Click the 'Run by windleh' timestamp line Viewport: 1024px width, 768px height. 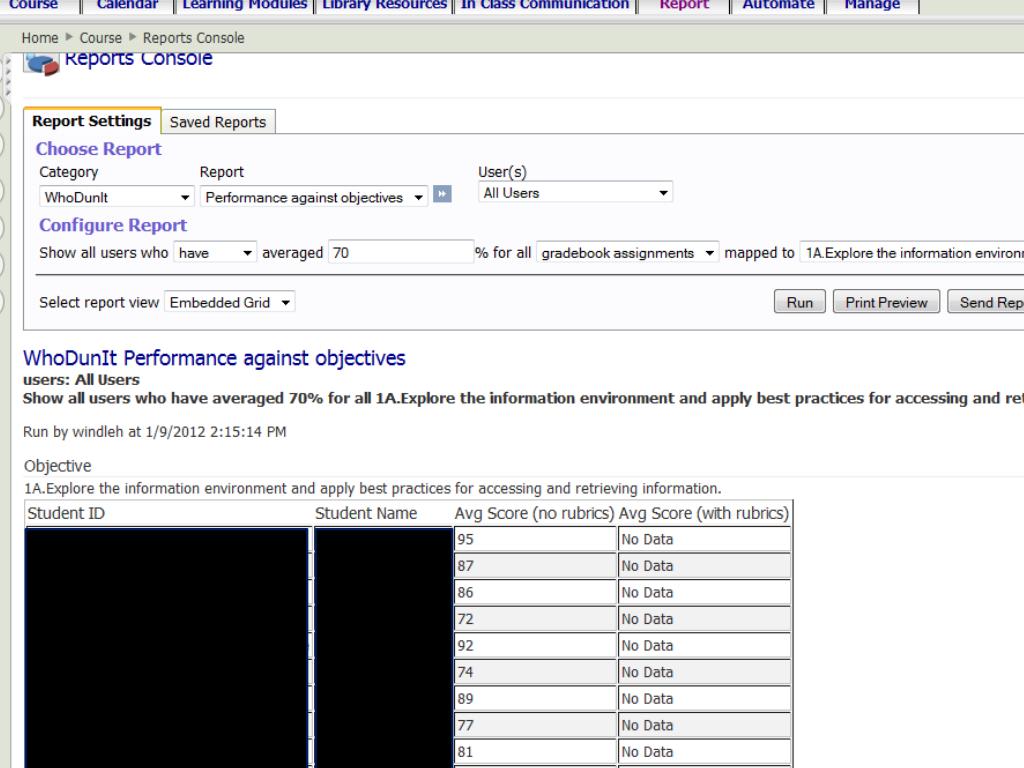pos(155,432)
